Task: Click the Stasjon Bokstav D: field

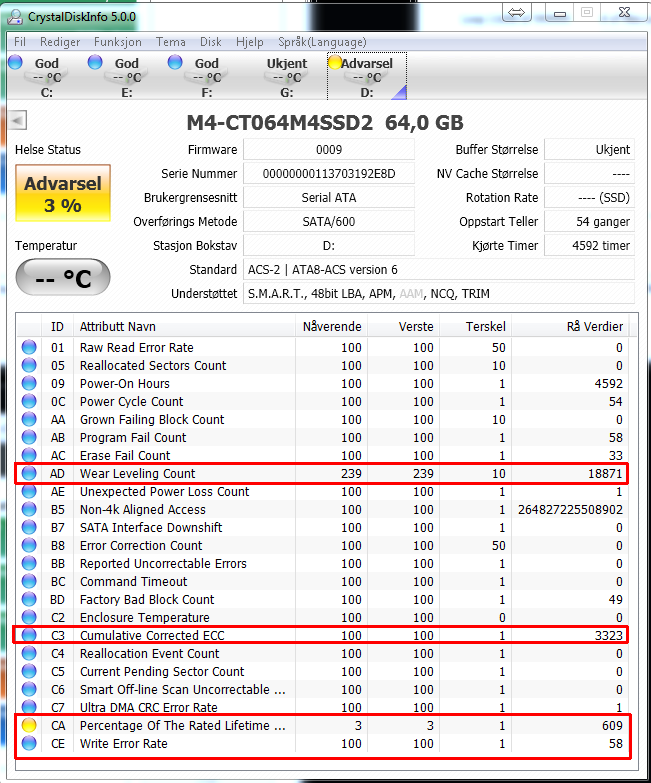Action: click(329, 246)
